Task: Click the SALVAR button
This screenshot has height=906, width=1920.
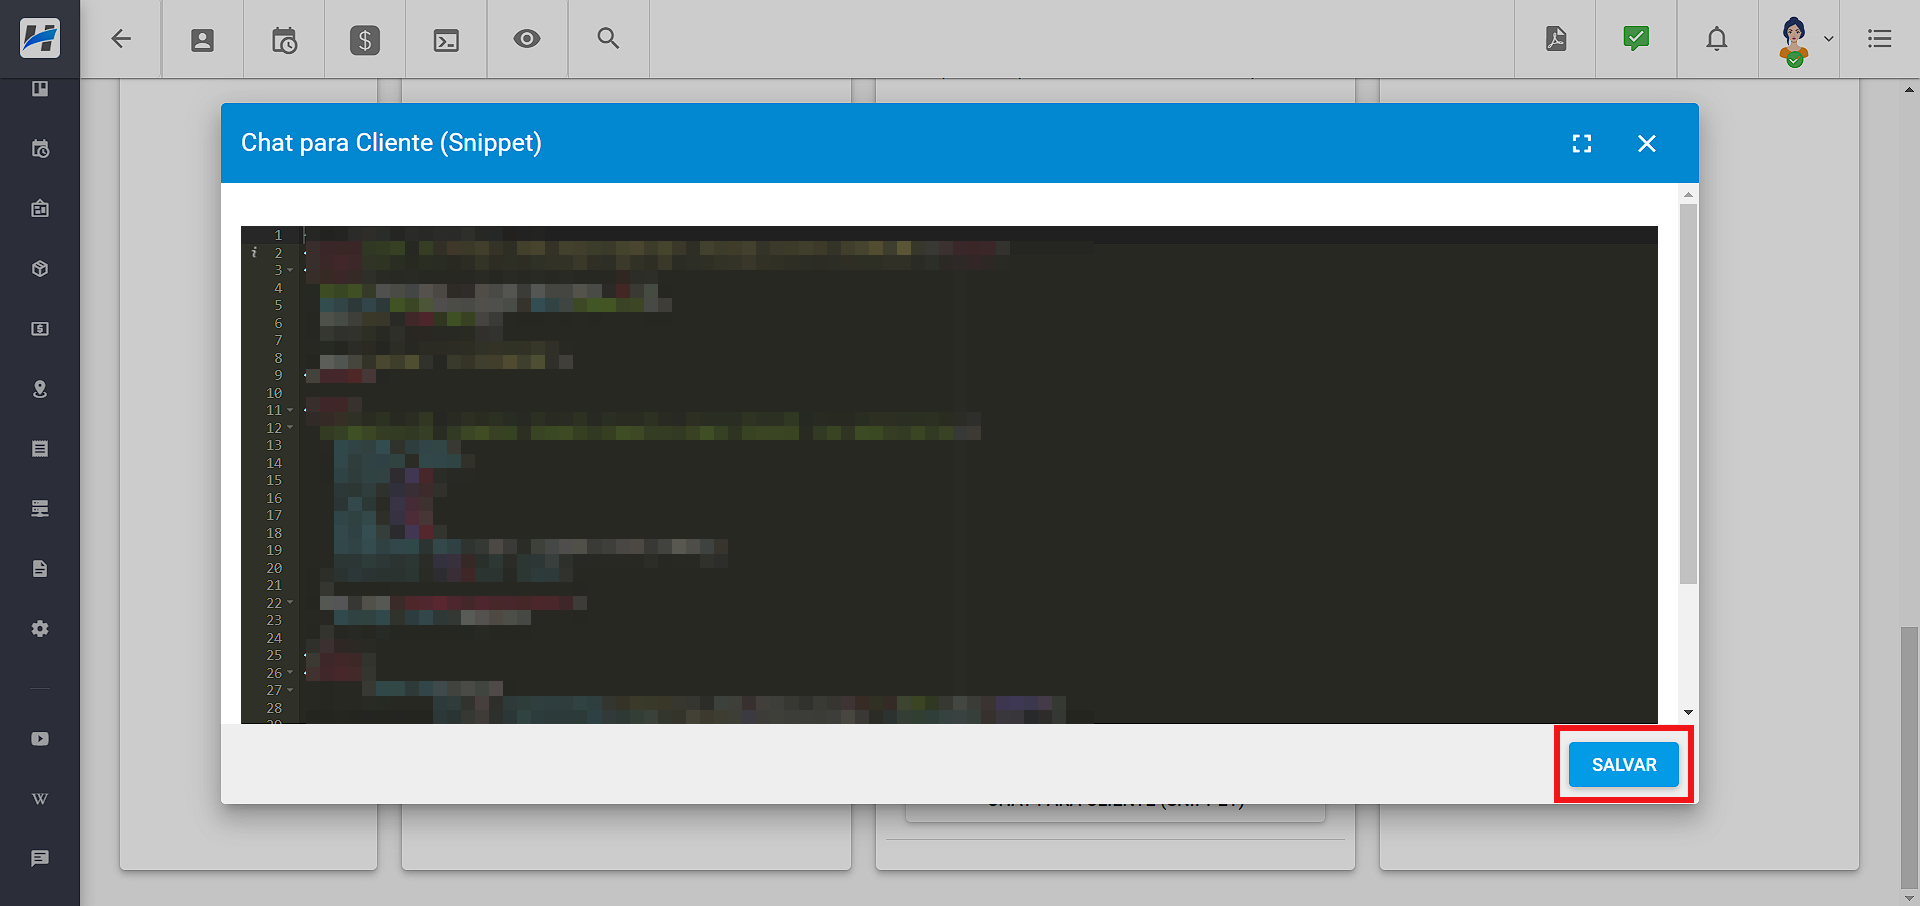Action: point(1624,765)
